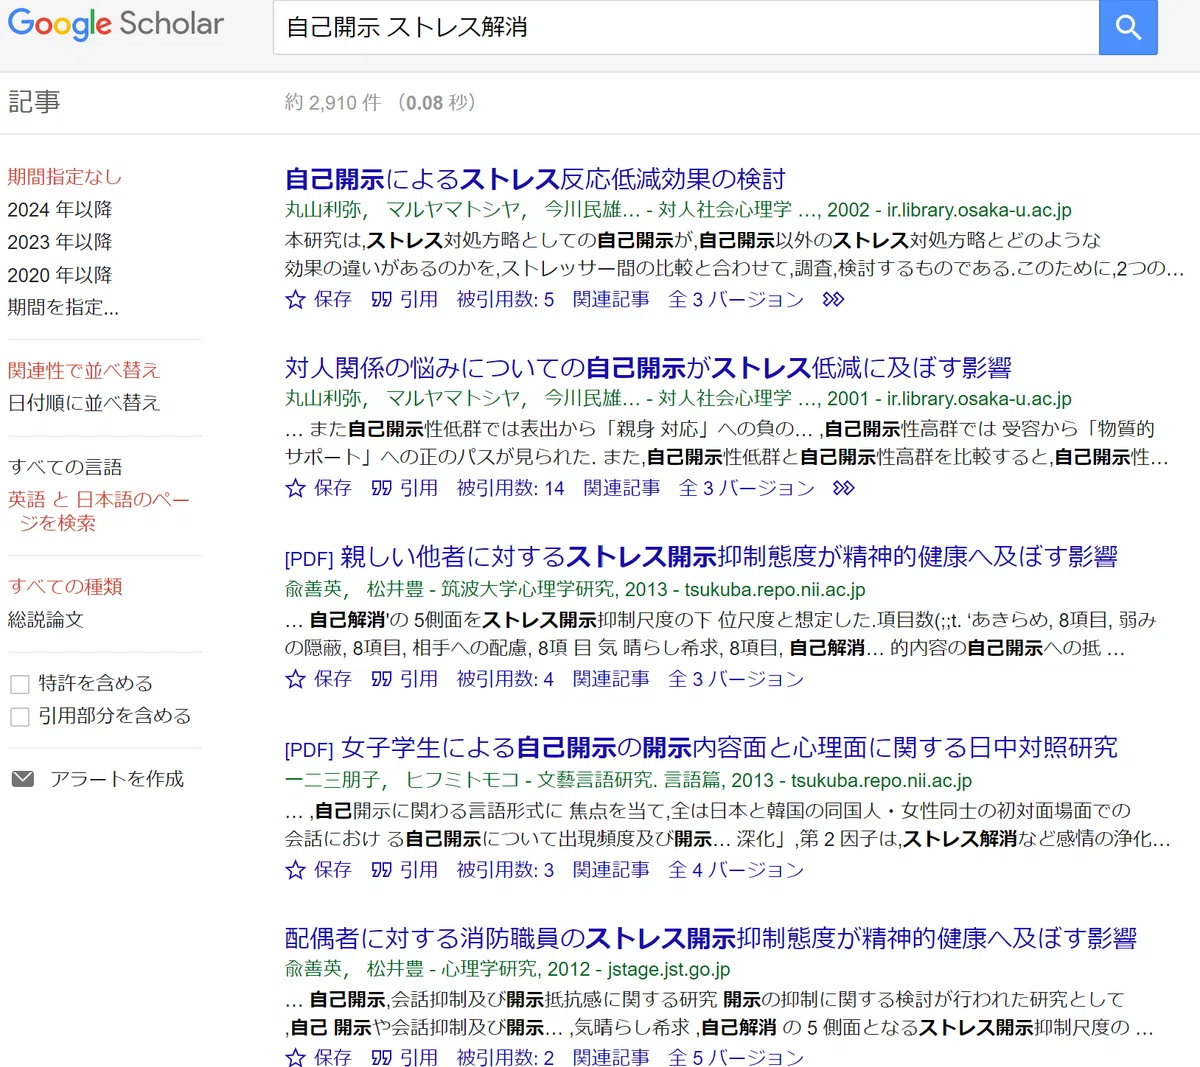Click the cite quote icon under 対人関係の悩みについての自己開示 result
The height and width of the screenshot is (1067, 1200).
(381, 488)
